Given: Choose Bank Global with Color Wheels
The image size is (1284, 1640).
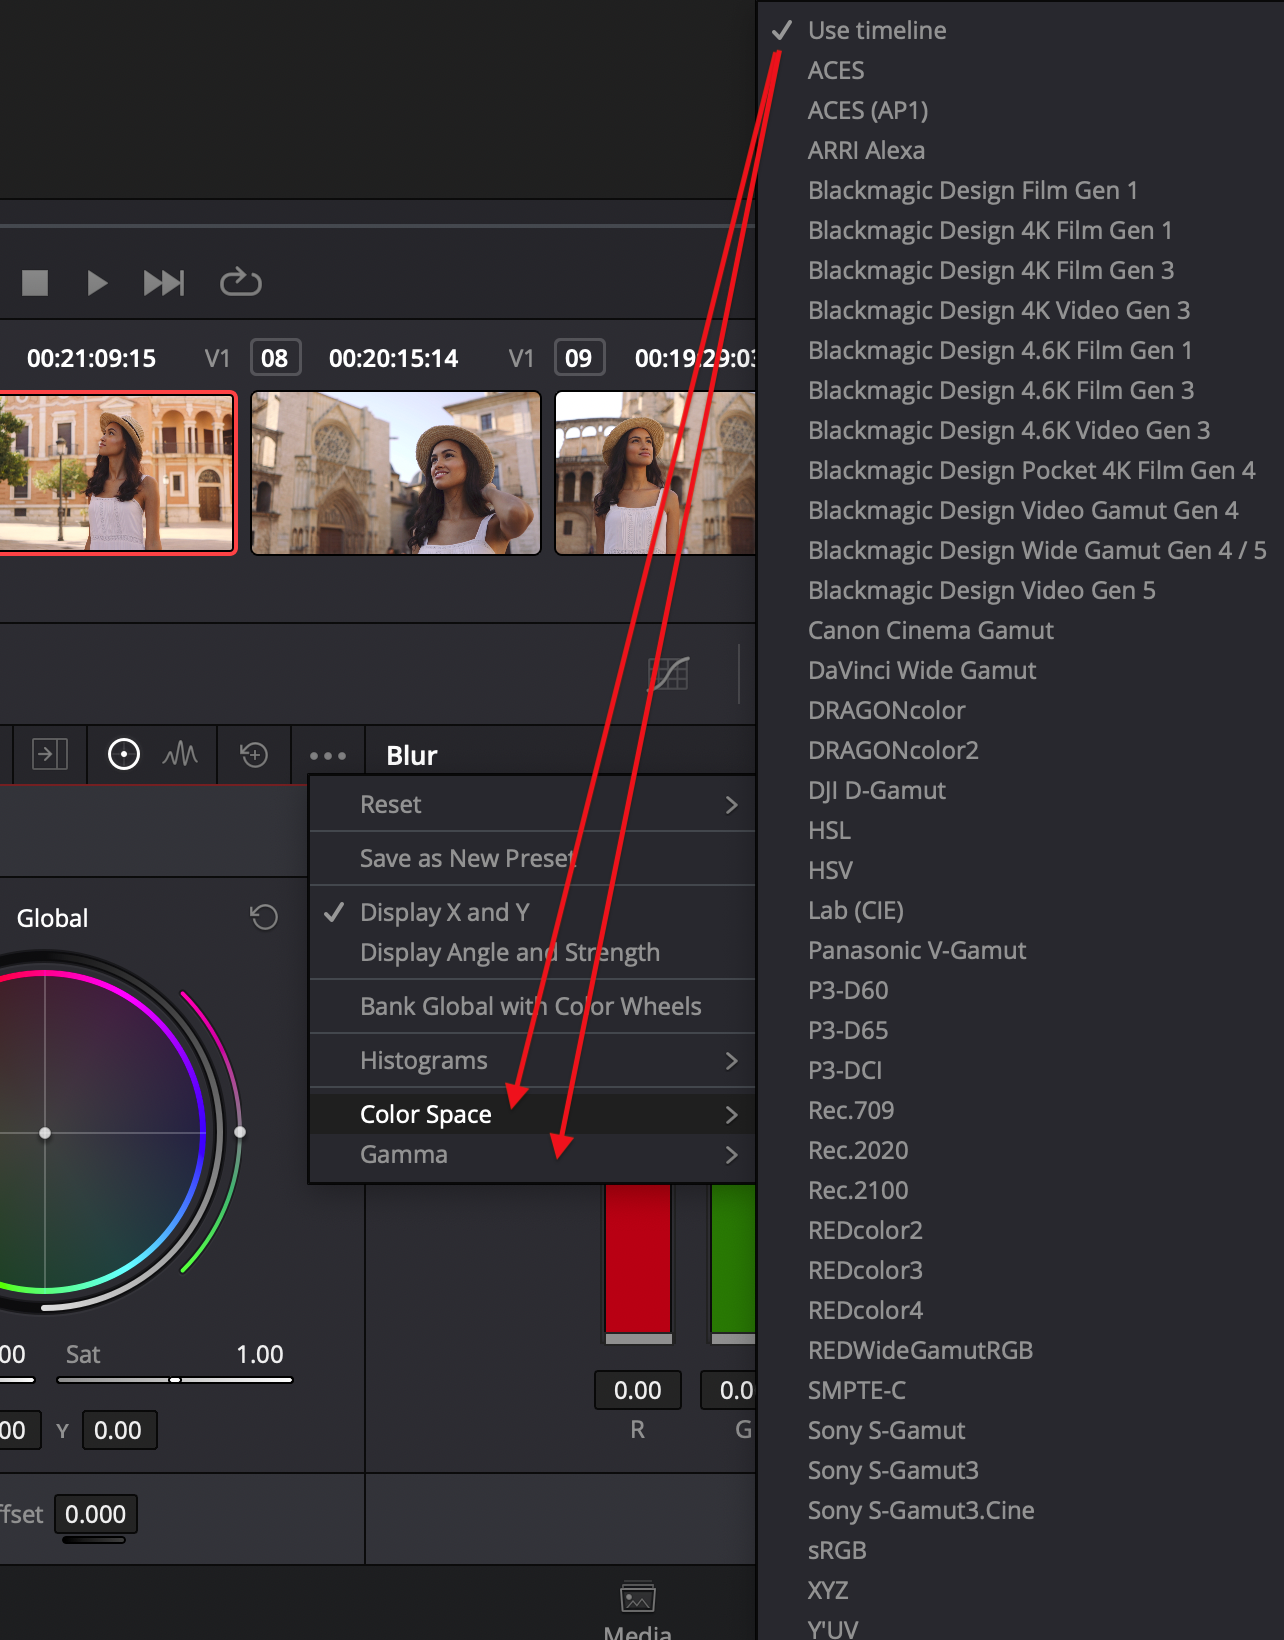Looking at the screenshot, I should [x=532, y=1006].
